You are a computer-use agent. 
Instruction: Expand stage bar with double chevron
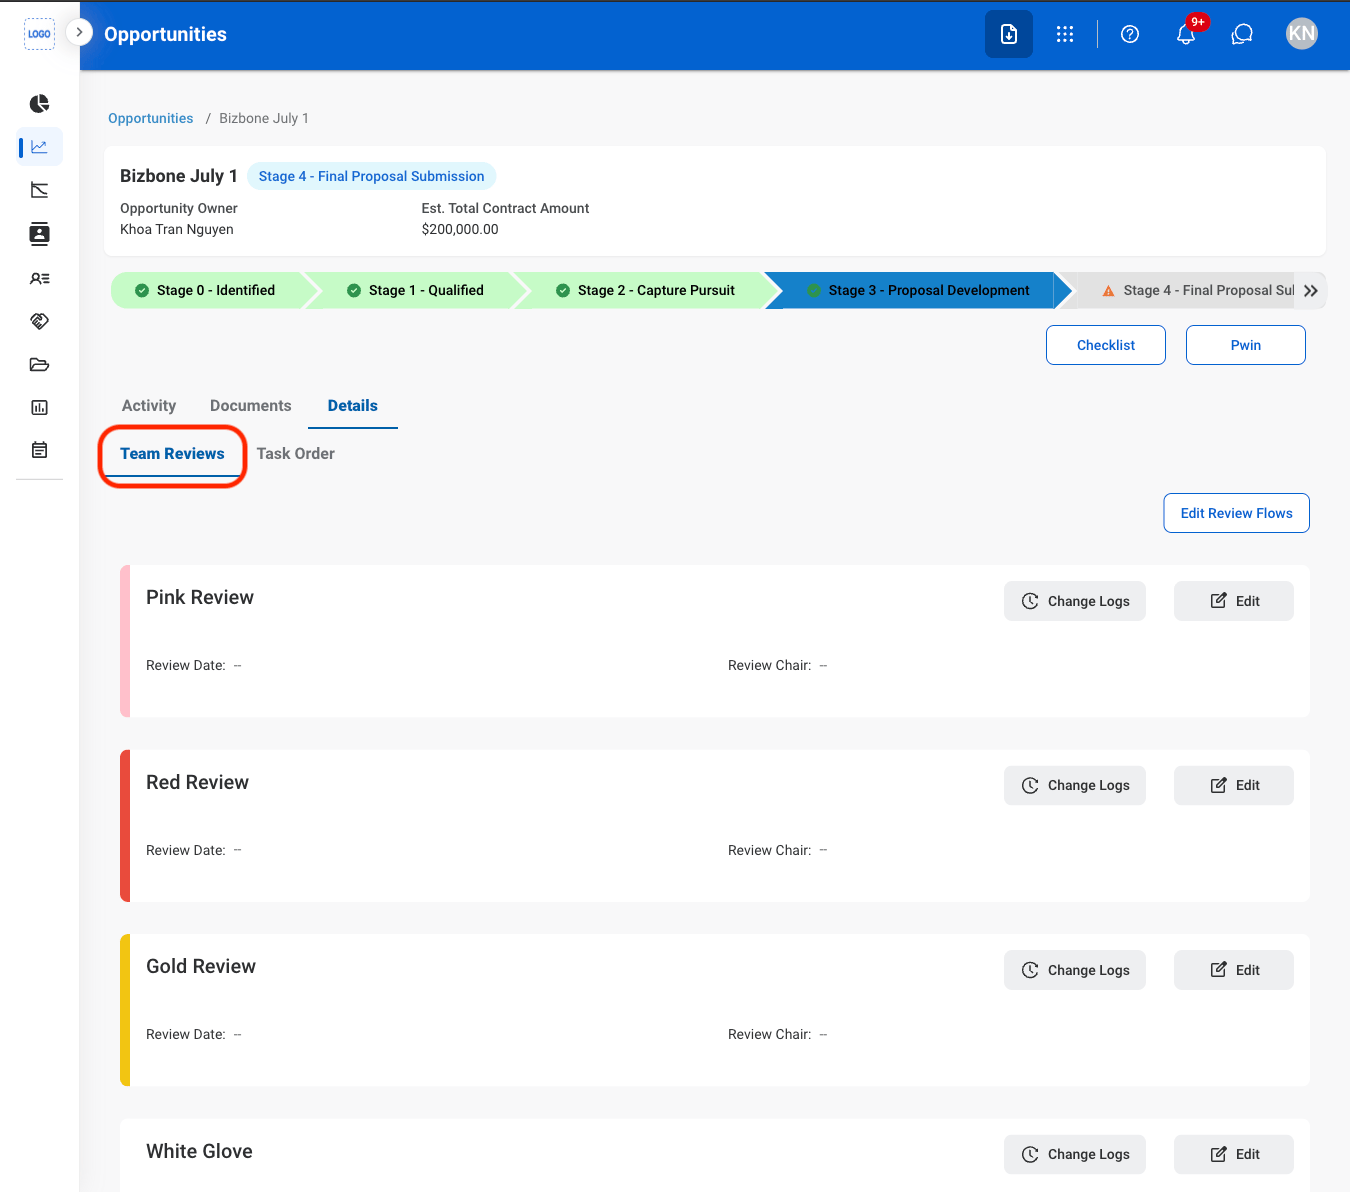coord(1311,290)
